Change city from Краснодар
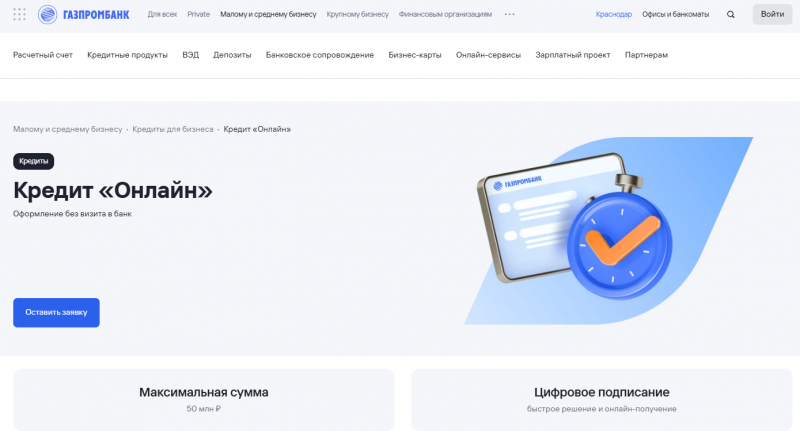The width and height of the screenshot is (800, 431). pyautogui.click(x=614, y=14)
